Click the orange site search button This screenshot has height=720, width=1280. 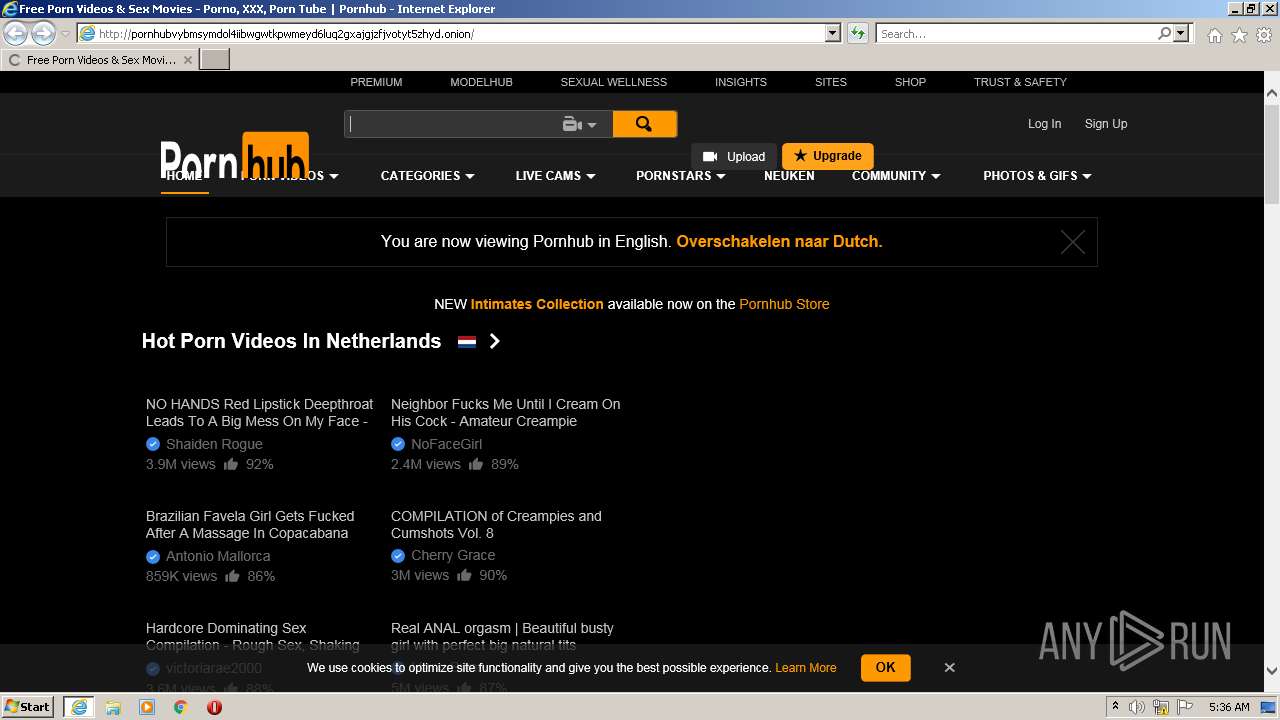click(644, 124)
